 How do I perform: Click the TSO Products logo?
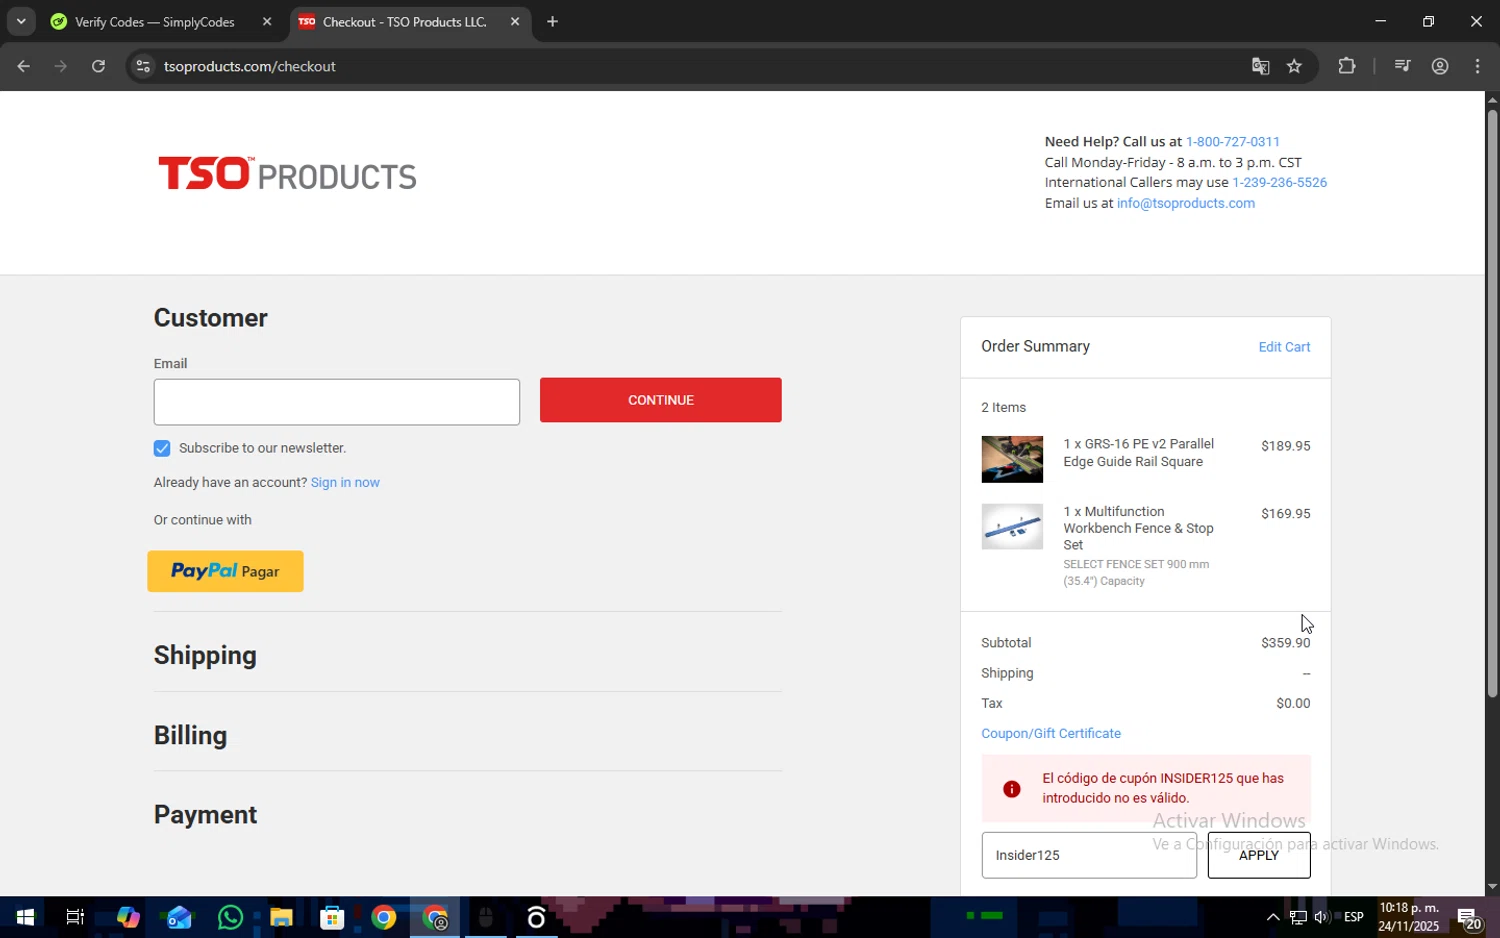tap(287, 174)
